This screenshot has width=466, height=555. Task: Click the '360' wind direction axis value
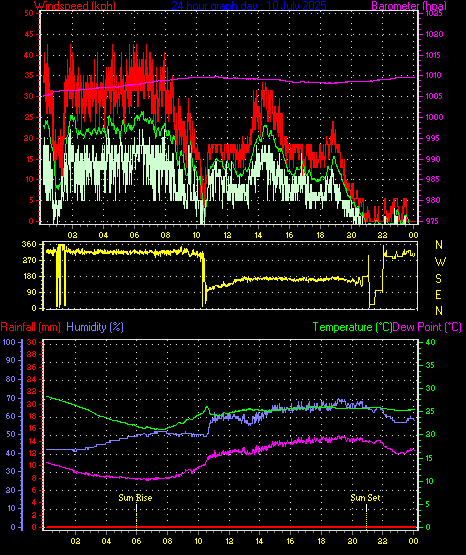(x=29, y=244)
